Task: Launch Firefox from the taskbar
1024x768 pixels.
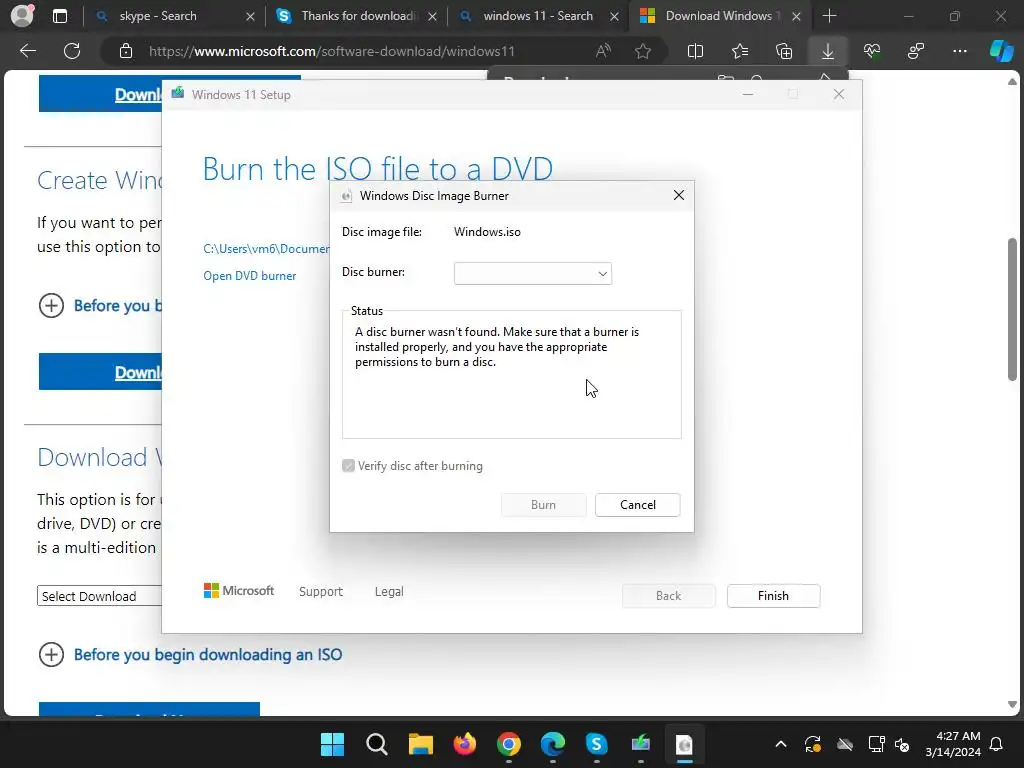Action: [465, 744]
